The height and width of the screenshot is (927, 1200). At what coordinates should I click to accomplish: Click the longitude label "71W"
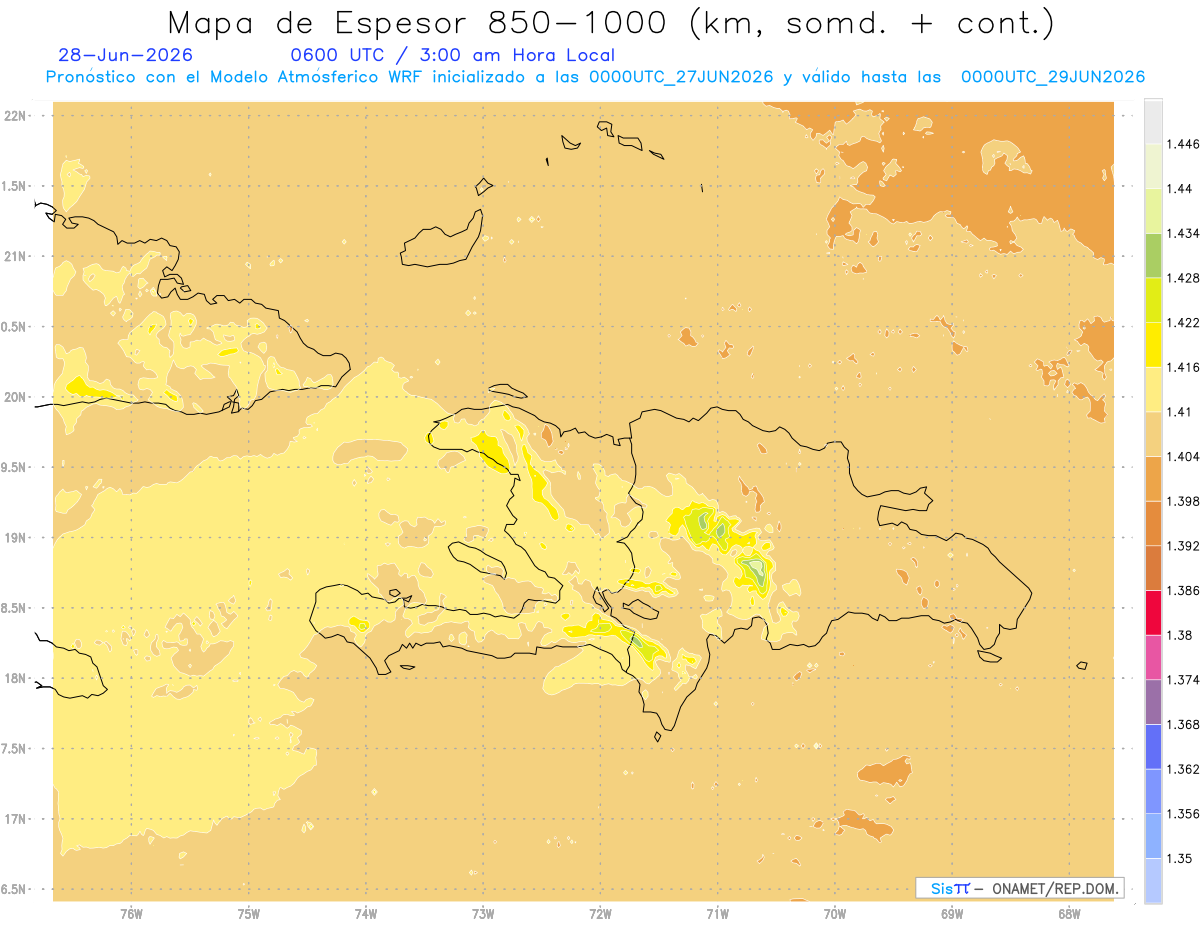coord(717,914)
